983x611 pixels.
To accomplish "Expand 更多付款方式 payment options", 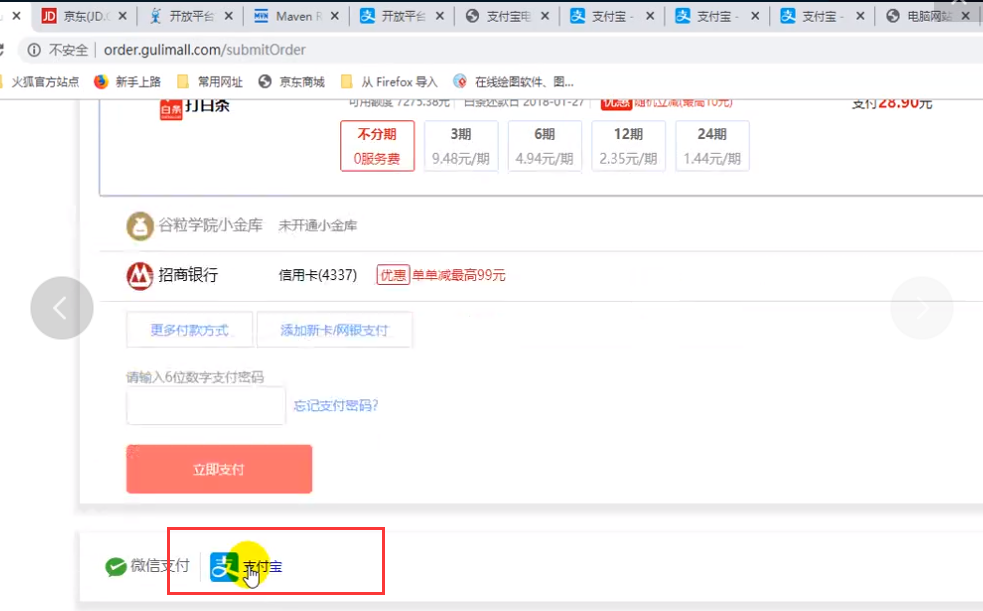I will (190, 330).
